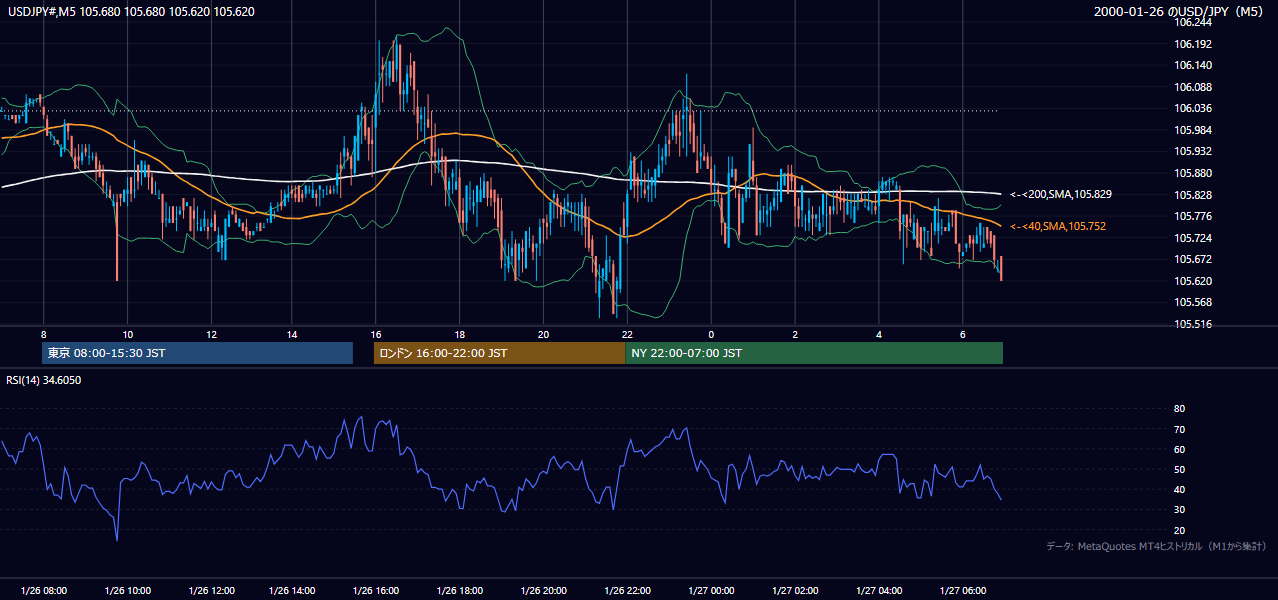Click the 1/27 02:00 date label
Screen dimensions: 1278x600
click(795, 591)
